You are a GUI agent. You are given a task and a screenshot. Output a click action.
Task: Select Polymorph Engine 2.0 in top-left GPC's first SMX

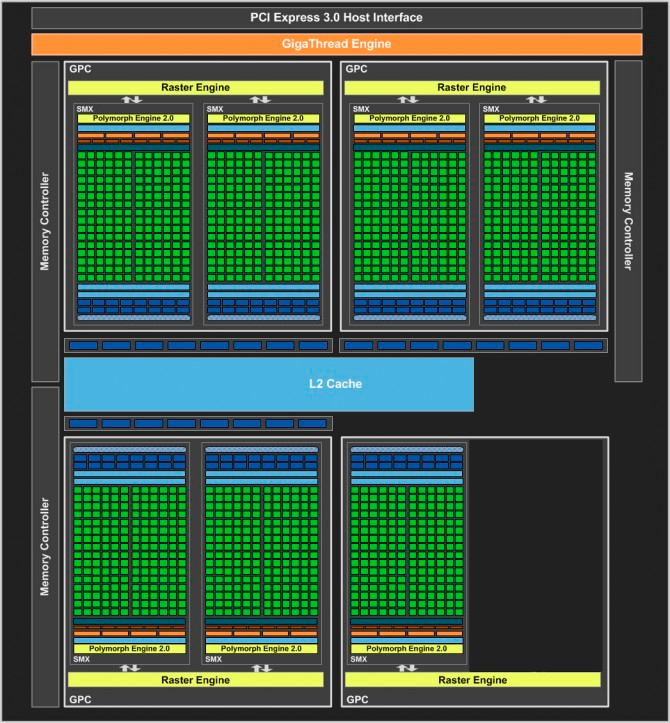(133, 119)
